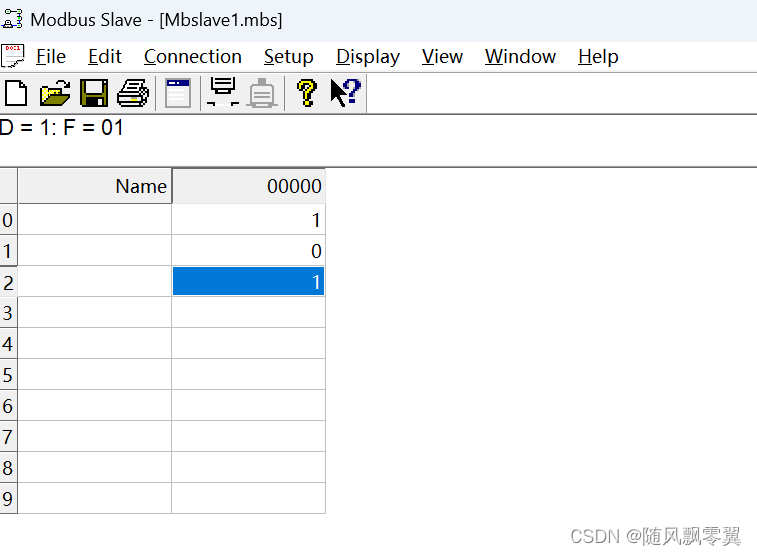Open the File menu
Image resolution: width=757 pixels, height=556 pixels.
coord(51,56)
